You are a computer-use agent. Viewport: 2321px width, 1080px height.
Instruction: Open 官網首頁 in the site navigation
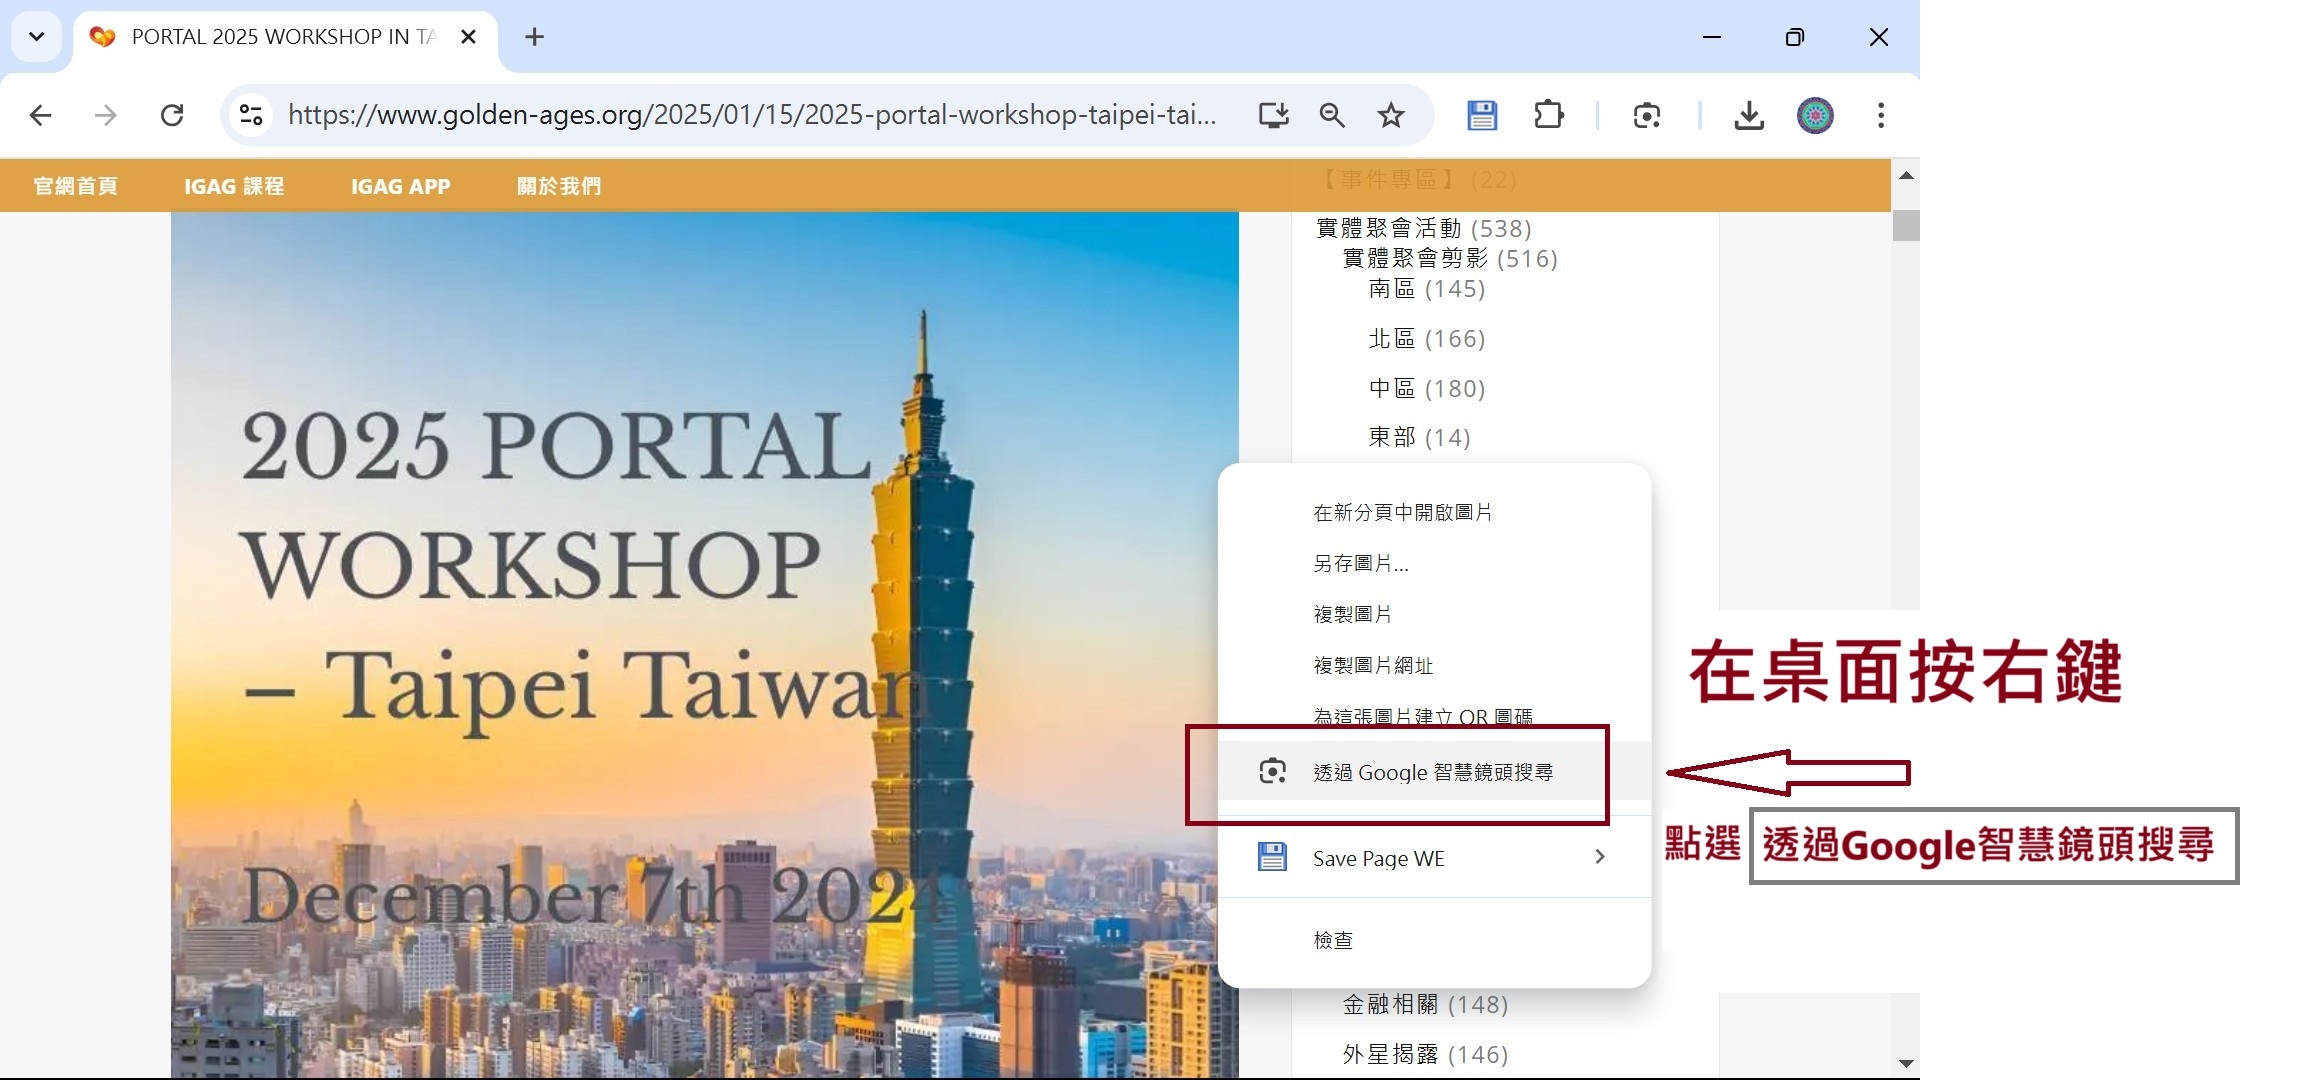click(76, 186)
